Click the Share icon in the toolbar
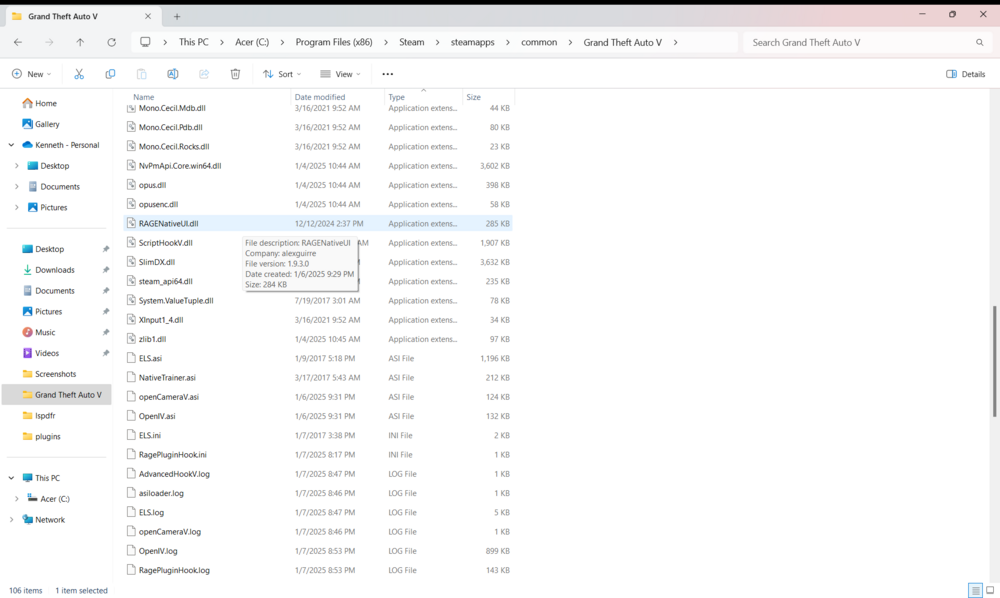 coord(203,73)
